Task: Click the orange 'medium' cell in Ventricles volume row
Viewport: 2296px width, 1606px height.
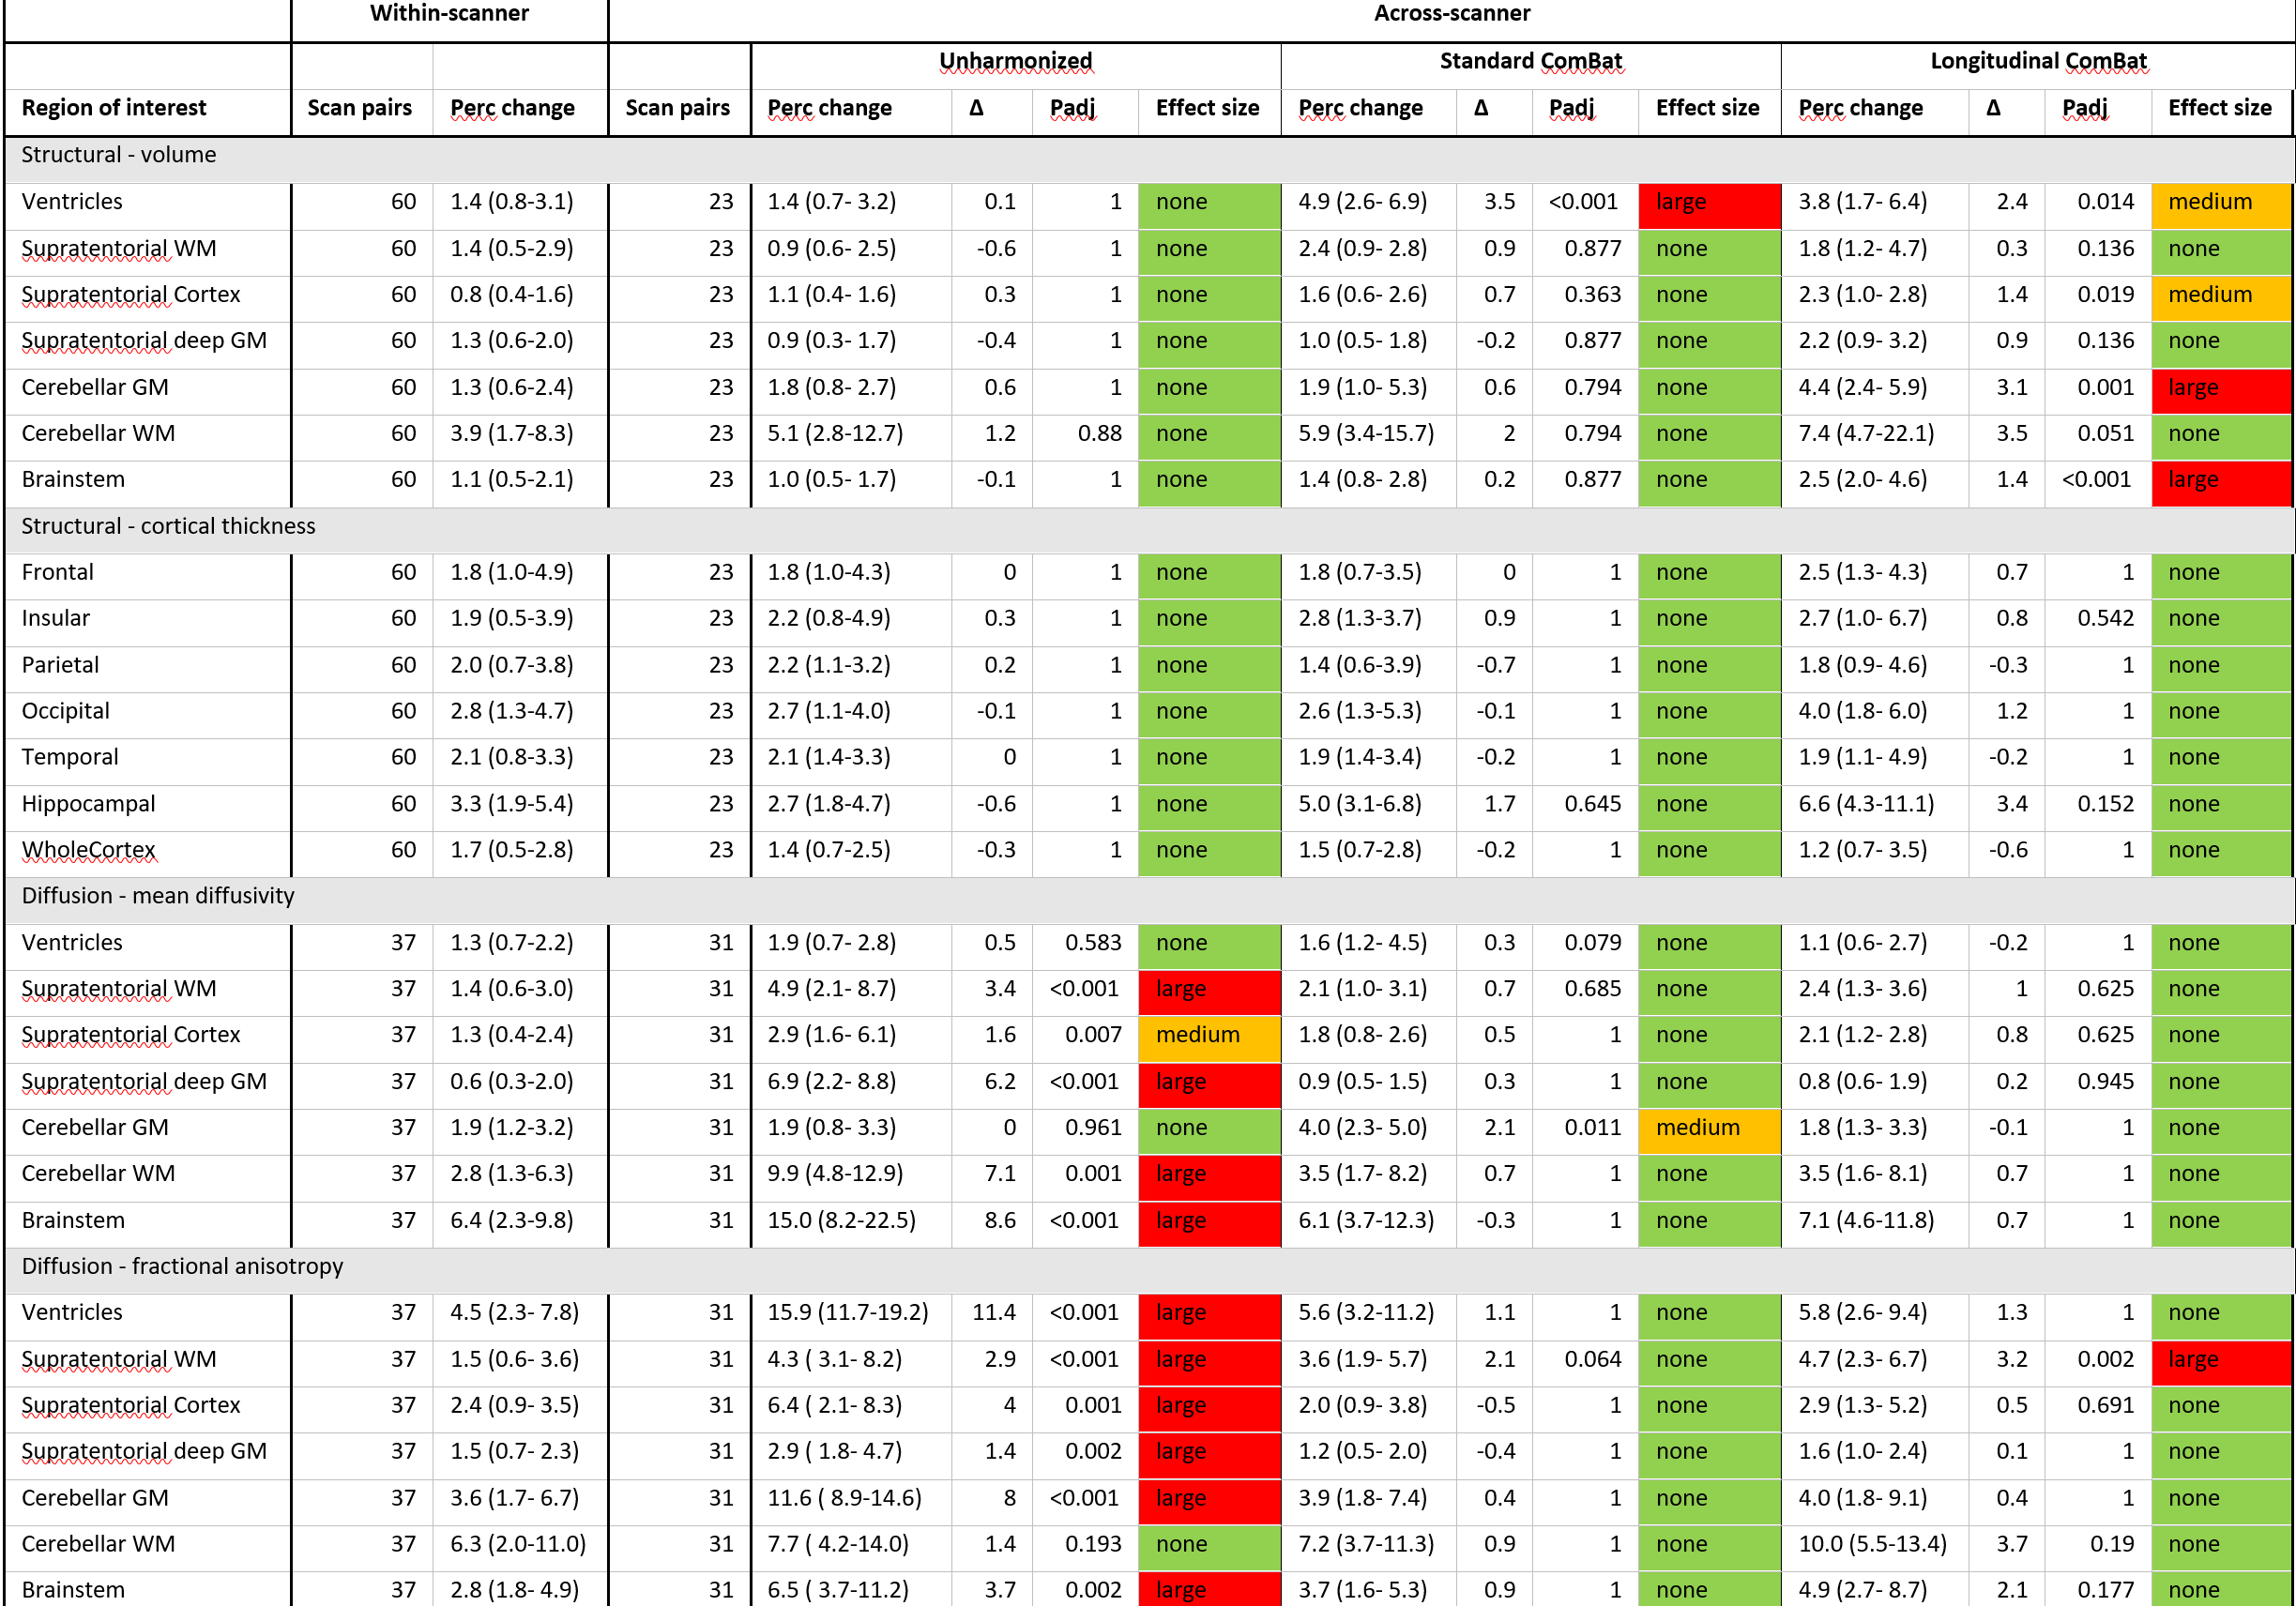Action: tap(2220, 202)
